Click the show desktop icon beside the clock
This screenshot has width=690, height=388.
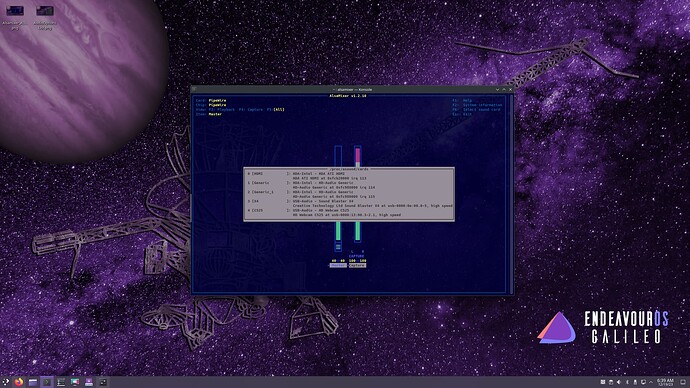683,382
